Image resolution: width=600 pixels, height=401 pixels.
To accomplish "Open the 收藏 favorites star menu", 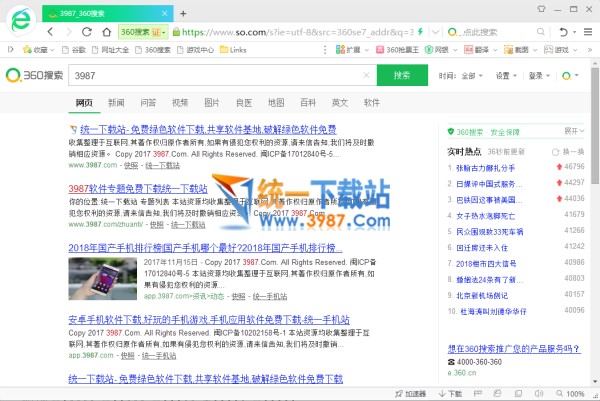I will point(38,50).
